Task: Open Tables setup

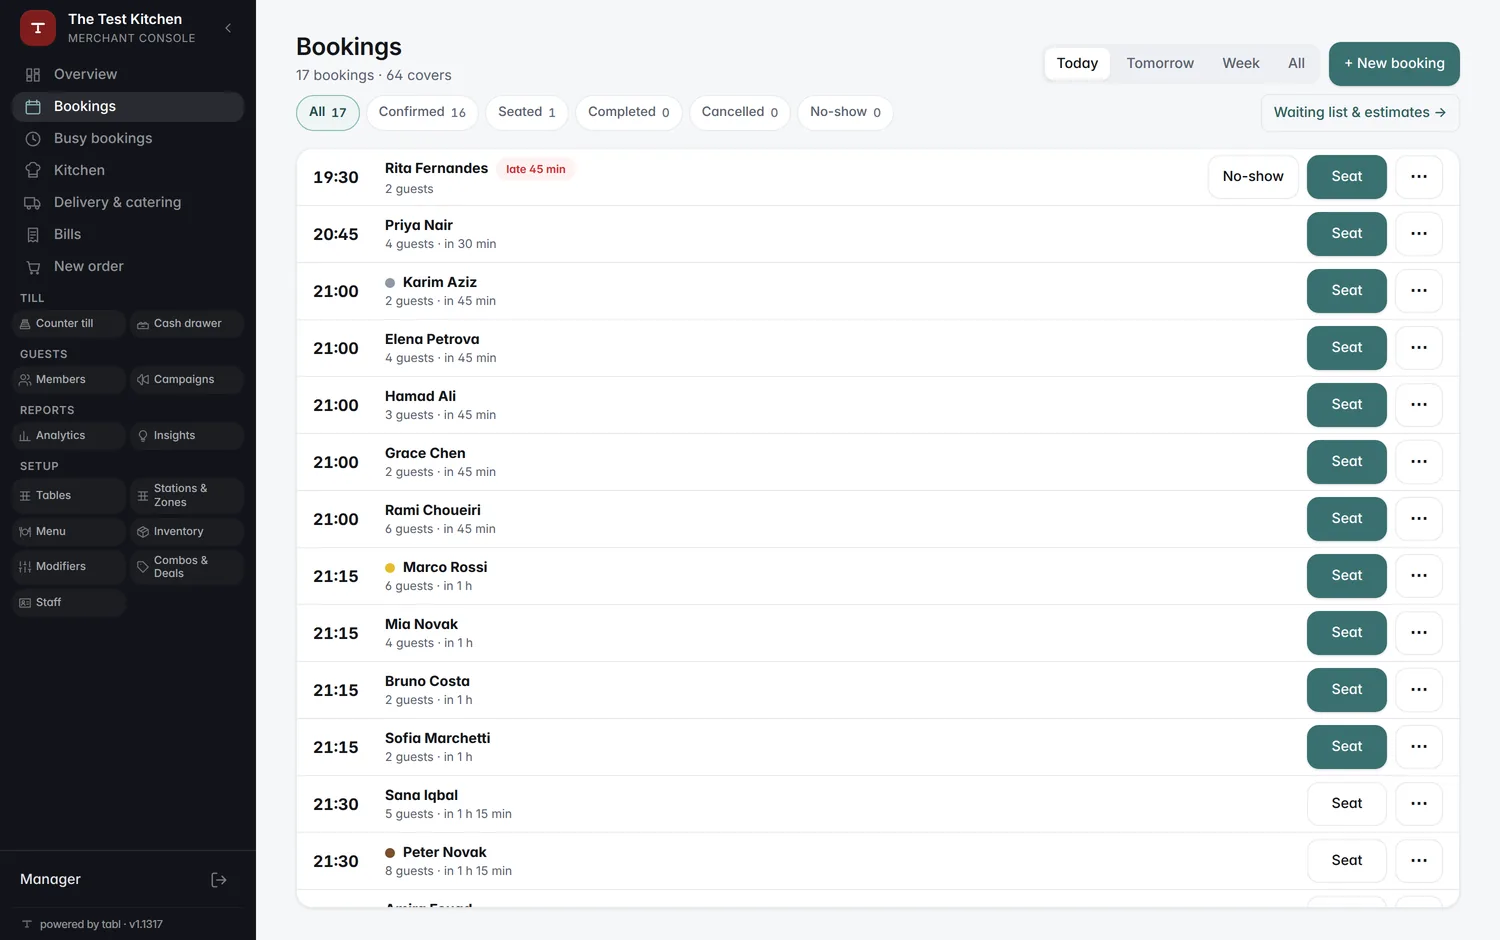Action: point(69,496)
